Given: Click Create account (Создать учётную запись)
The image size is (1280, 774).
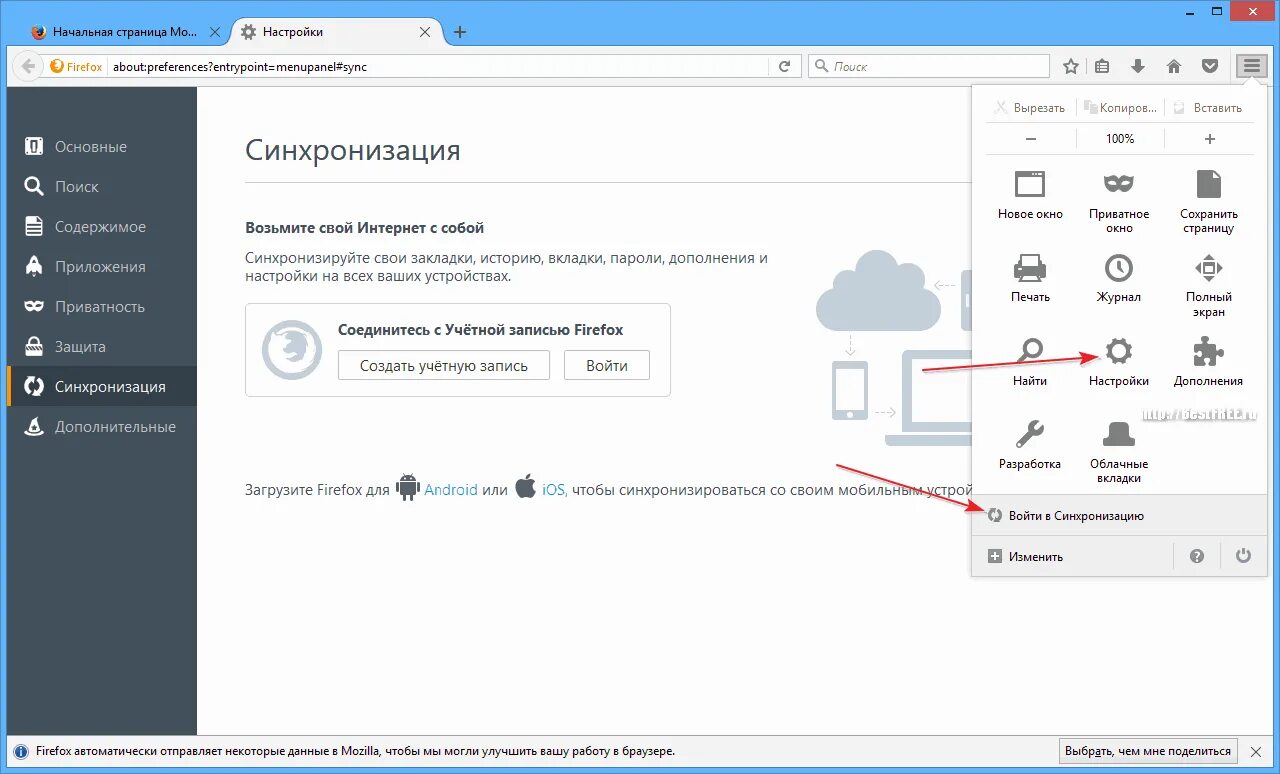Looking at the screenshot, I should (x=444, y=365).
